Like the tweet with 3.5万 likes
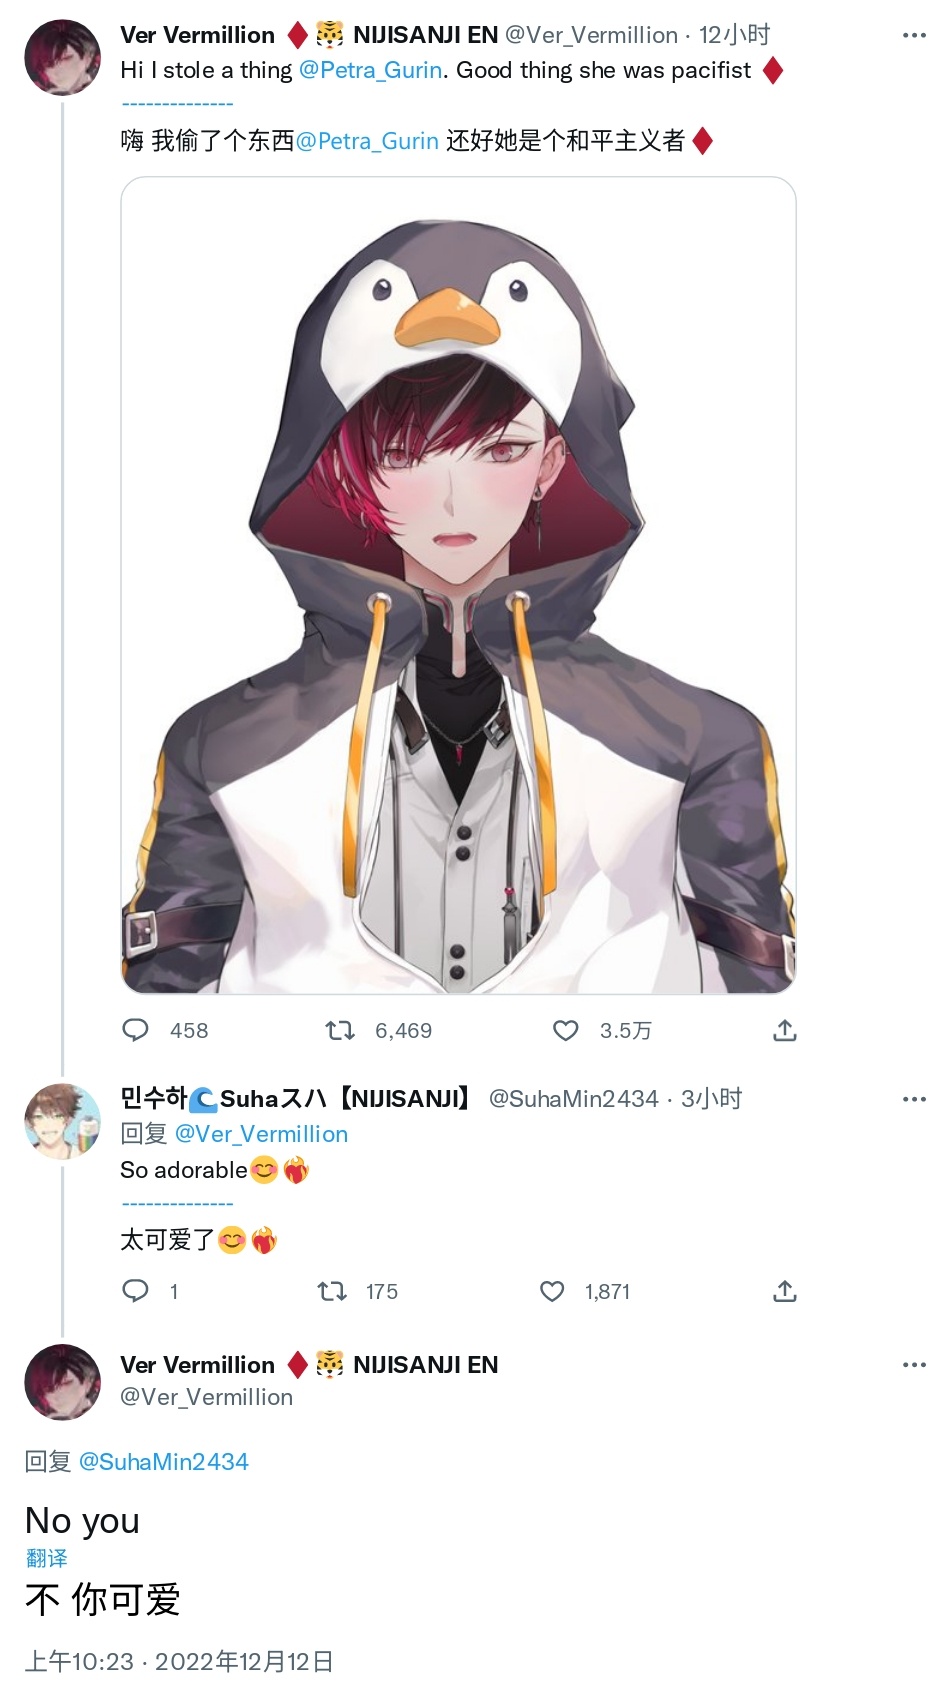Image resolution: width=946 pixels, height=1691 pixels. tap(566, 1030)
